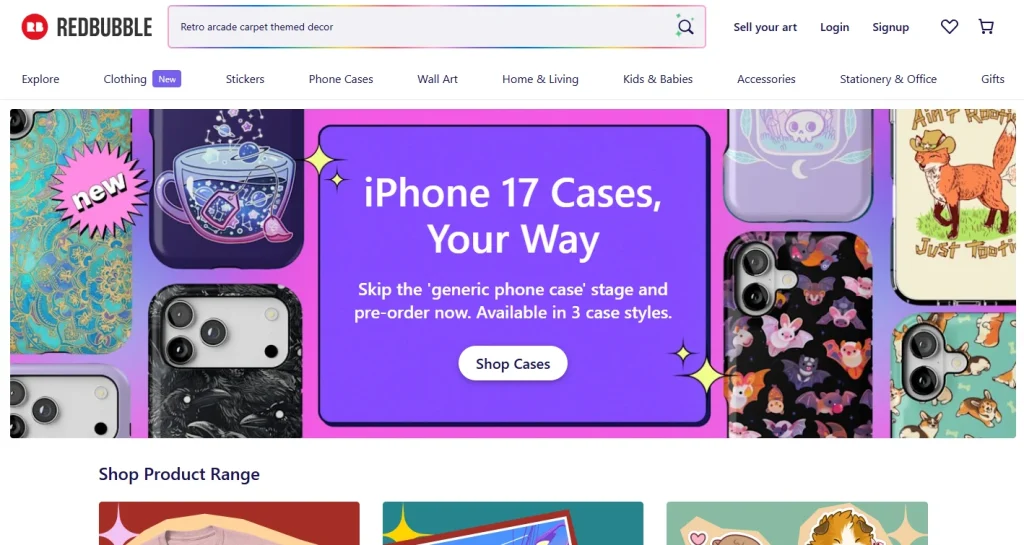1024x545 pixels.
Task: Click the 'New' badge beside Clothing
Action: pos(167,79)
